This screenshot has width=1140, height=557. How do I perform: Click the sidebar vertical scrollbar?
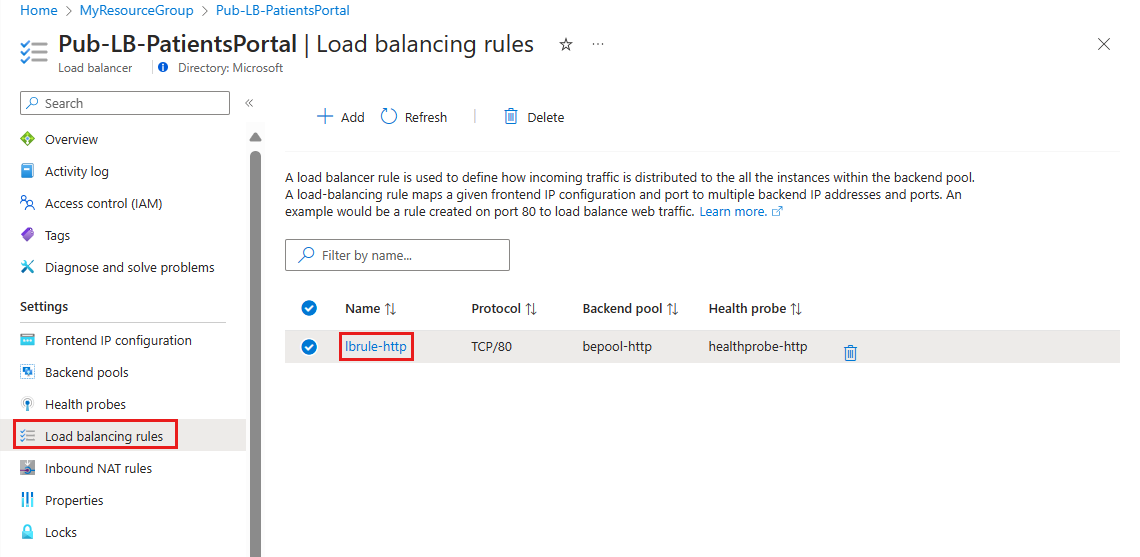pos(255,353)
